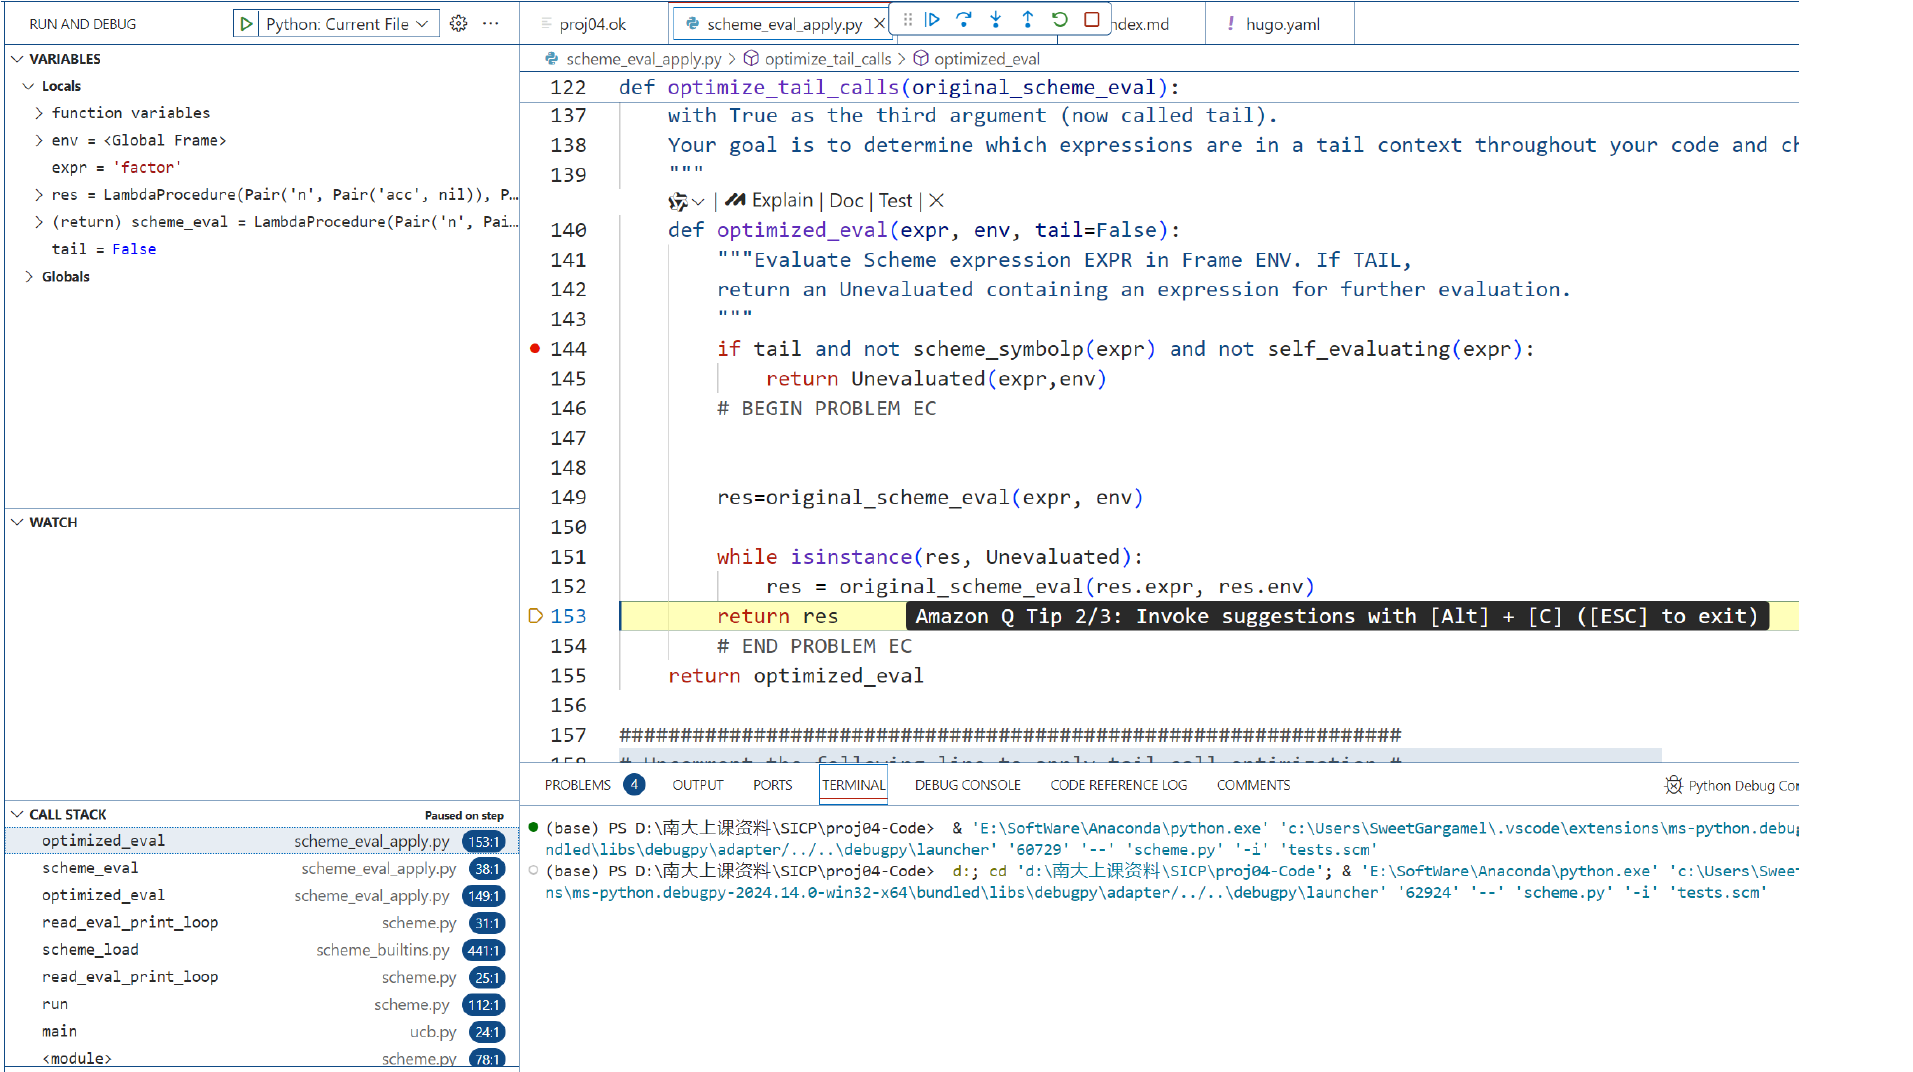This screenshot has width=1913, height=1072.
Task: Click the Step Out debug arrow
Action: tap(1028, 20)
